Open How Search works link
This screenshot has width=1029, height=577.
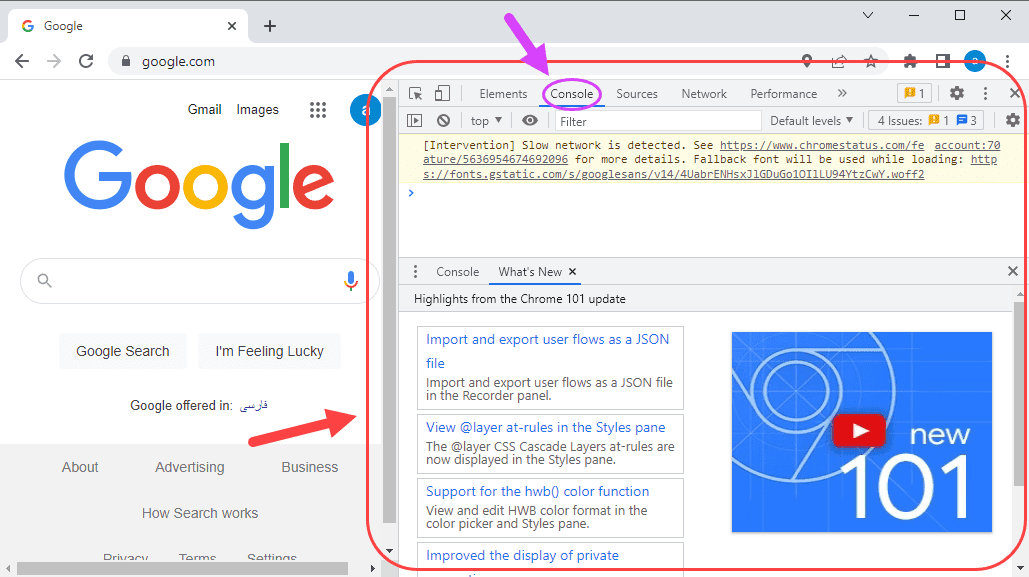pyautogui.click(x=200, y=513)
